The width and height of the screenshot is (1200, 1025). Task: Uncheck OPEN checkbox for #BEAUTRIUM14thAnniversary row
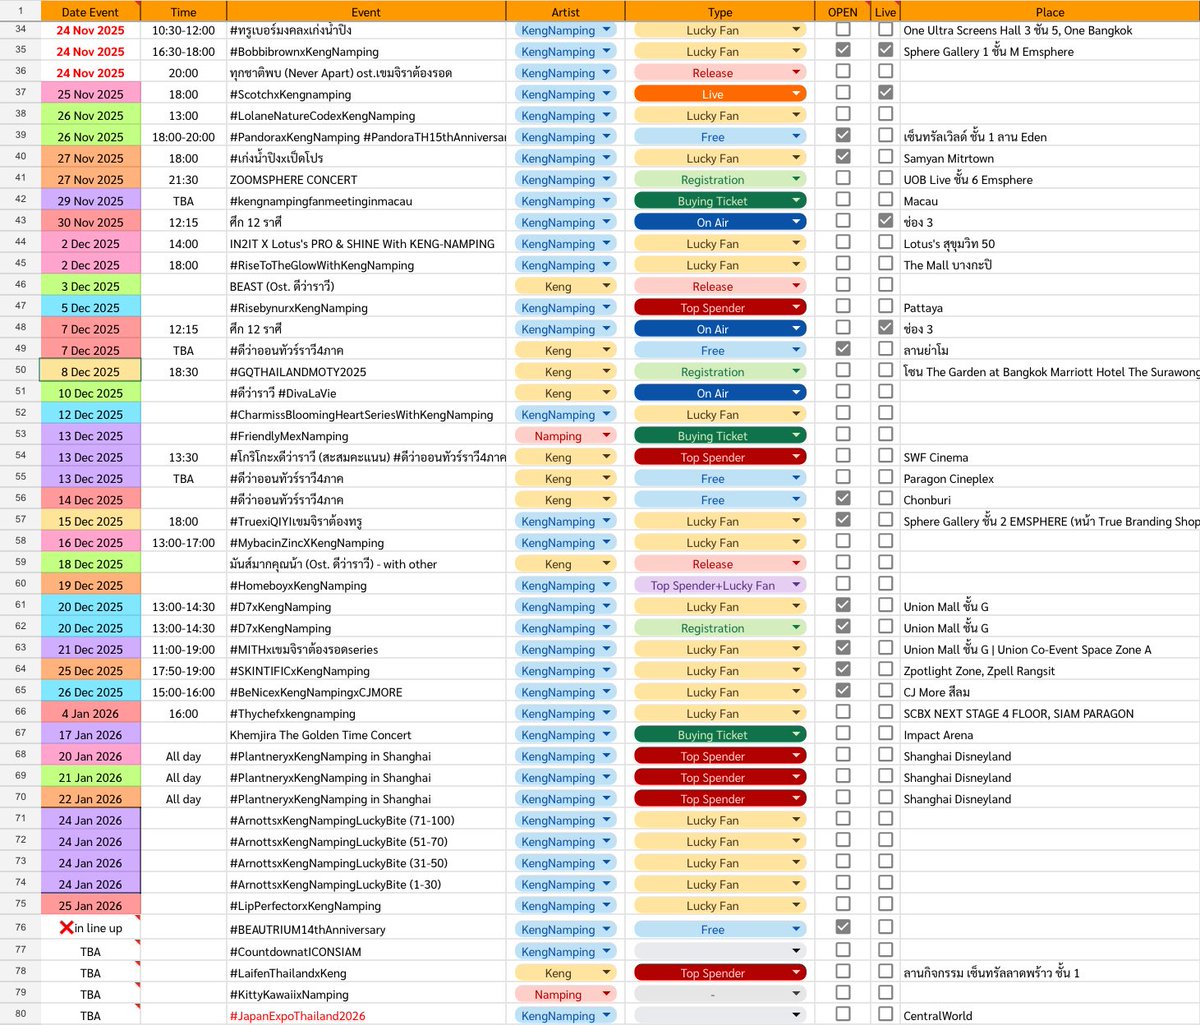(x=843, y=928)
